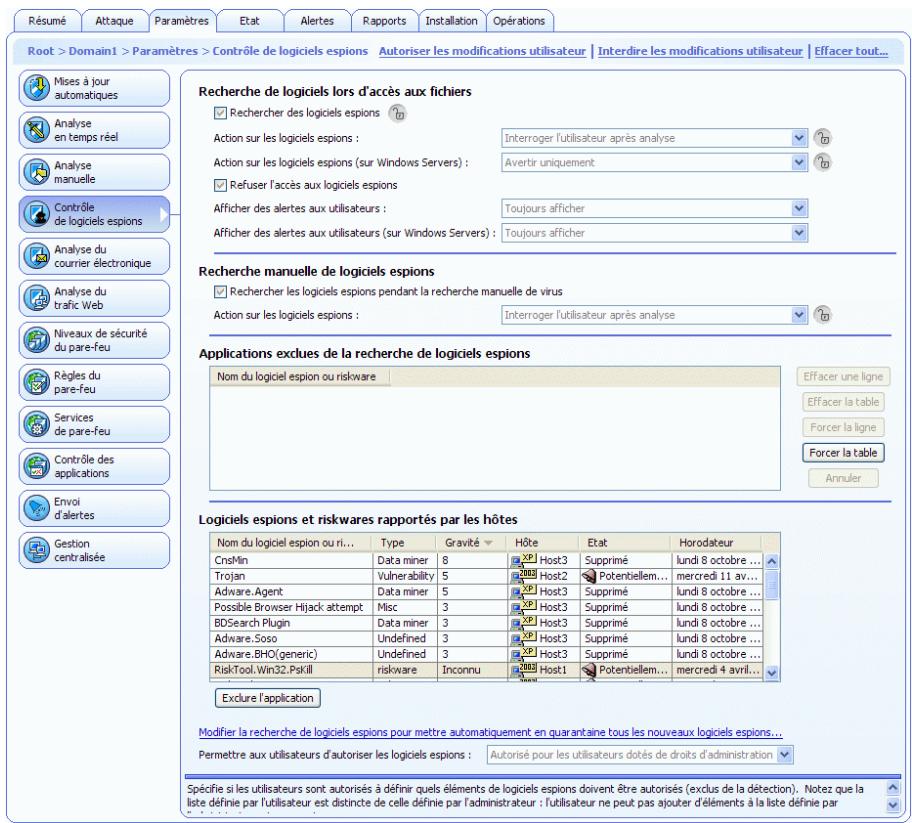912x823 pixels.
Task: Click Domain1 in the breadcrumb
Action: [x=93, y=51]
